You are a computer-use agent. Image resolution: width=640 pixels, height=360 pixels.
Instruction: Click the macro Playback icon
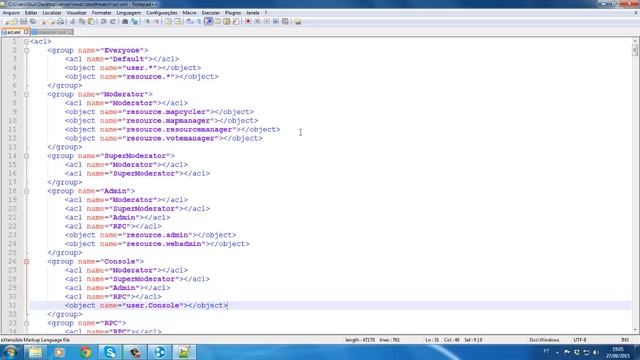click(267, 21)
